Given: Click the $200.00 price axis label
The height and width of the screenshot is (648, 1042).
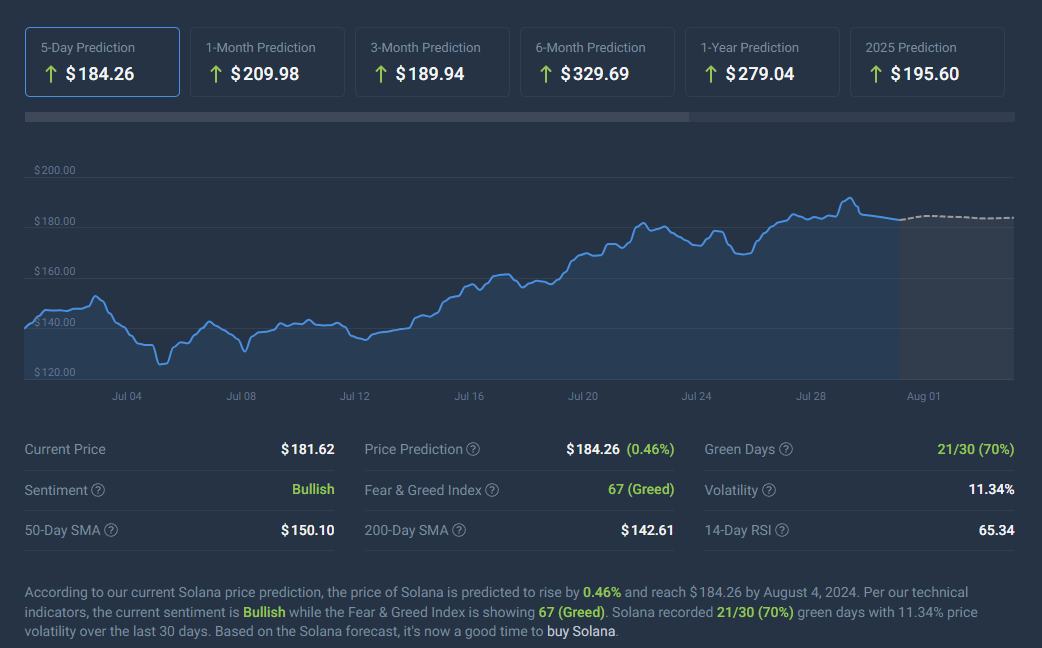Looking at the screenshot, I should pyautogui.click(x=54, y=170).
